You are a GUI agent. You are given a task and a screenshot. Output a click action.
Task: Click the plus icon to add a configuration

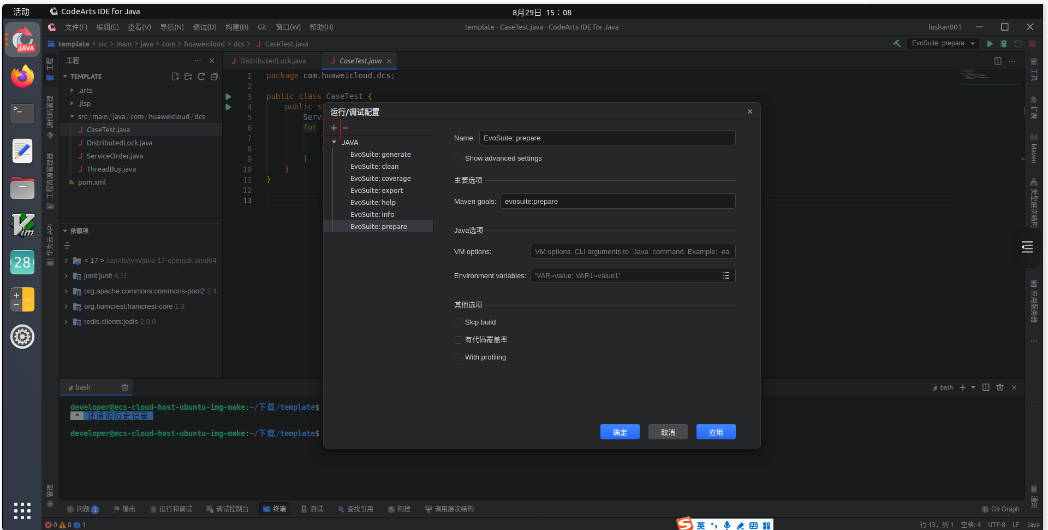coord(334,128)
